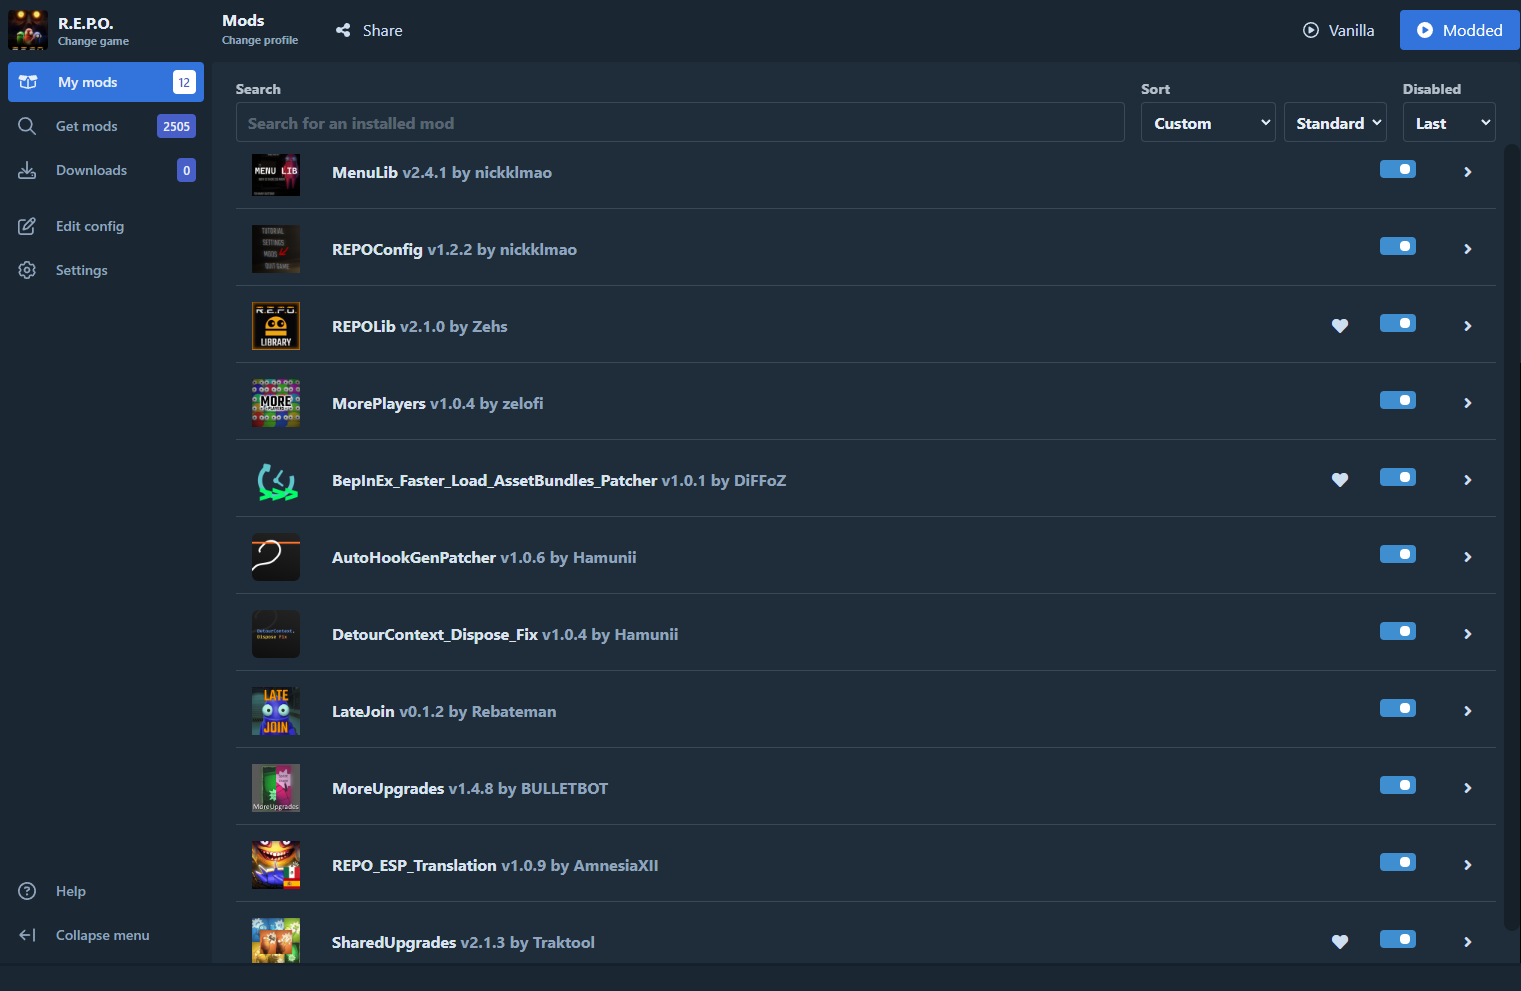Open the Standard sort direction dropdown
This screenshot has width=1521, height=991.
tap(1335, 122)
